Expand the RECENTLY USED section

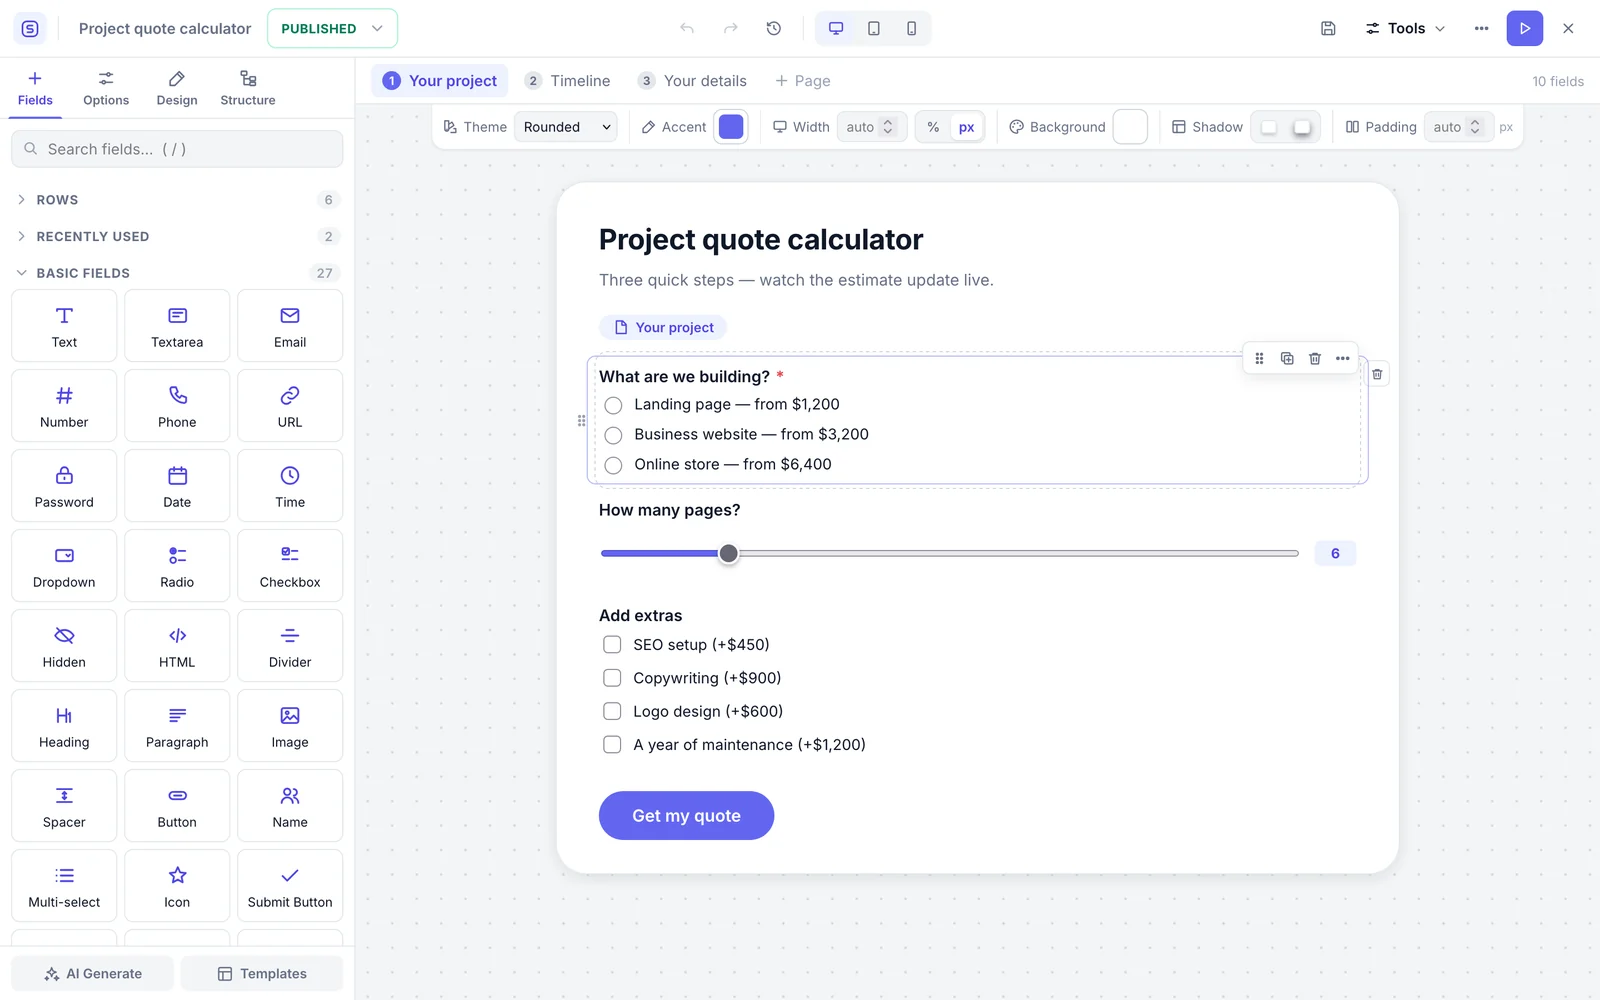click(177, 236)
